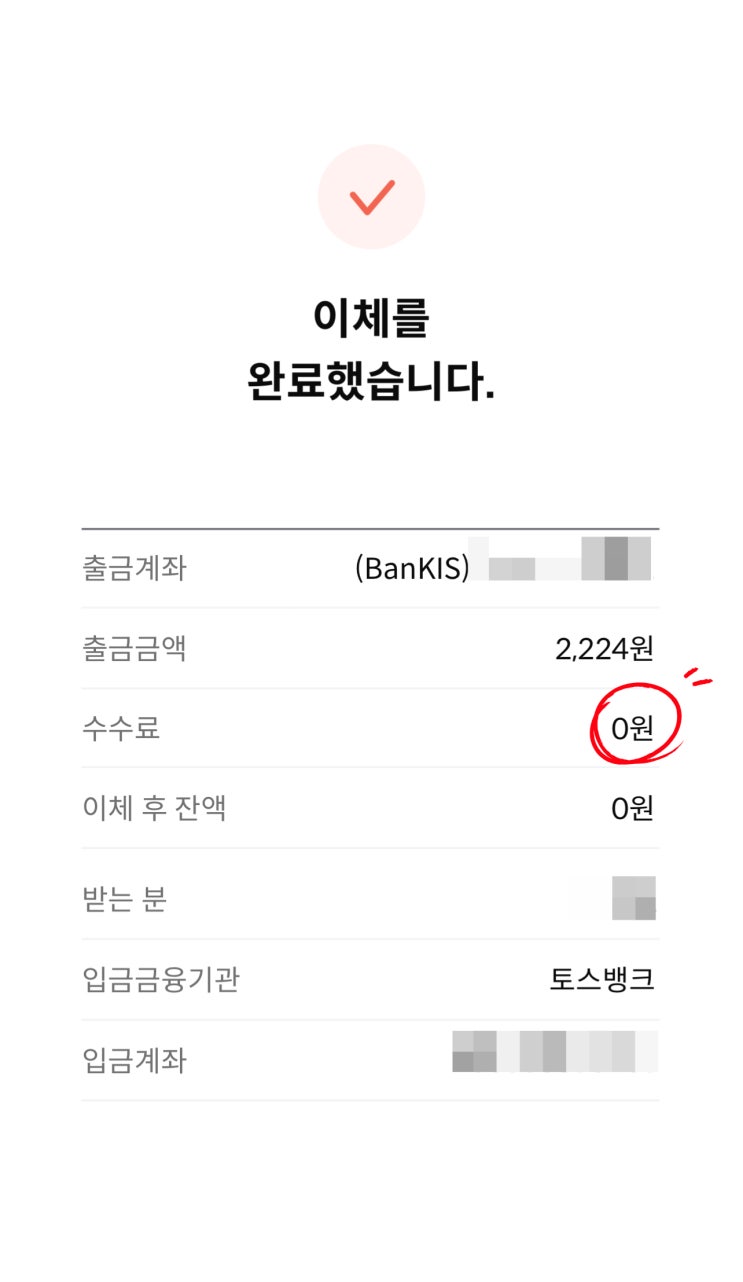Select the 수수료 fee label
This screenshot has width=743, height=1282.
(121, 728)
